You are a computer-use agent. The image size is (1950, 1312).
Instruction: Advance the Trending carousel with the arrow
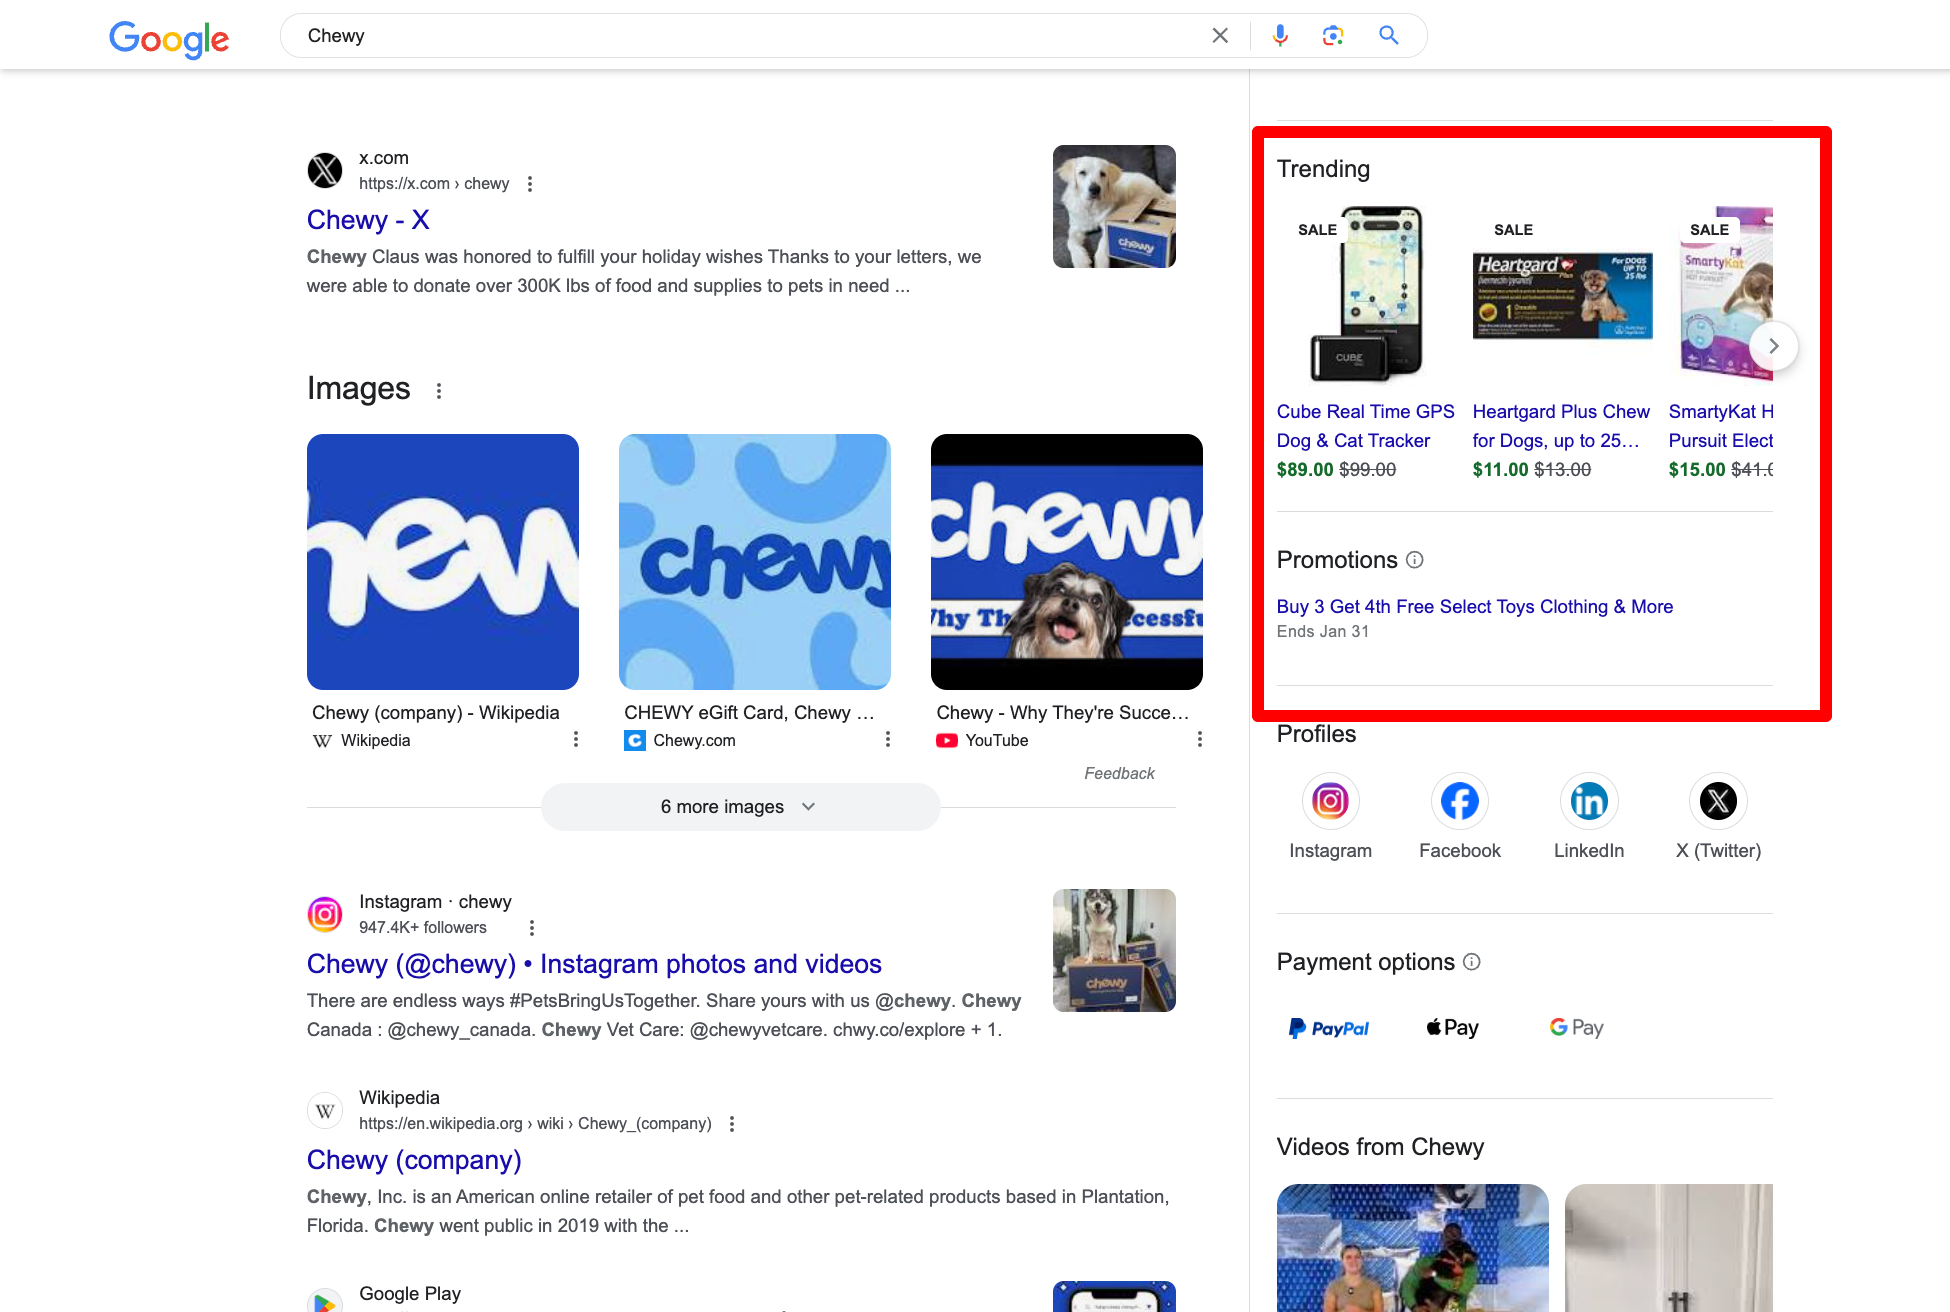point(1772,346)
